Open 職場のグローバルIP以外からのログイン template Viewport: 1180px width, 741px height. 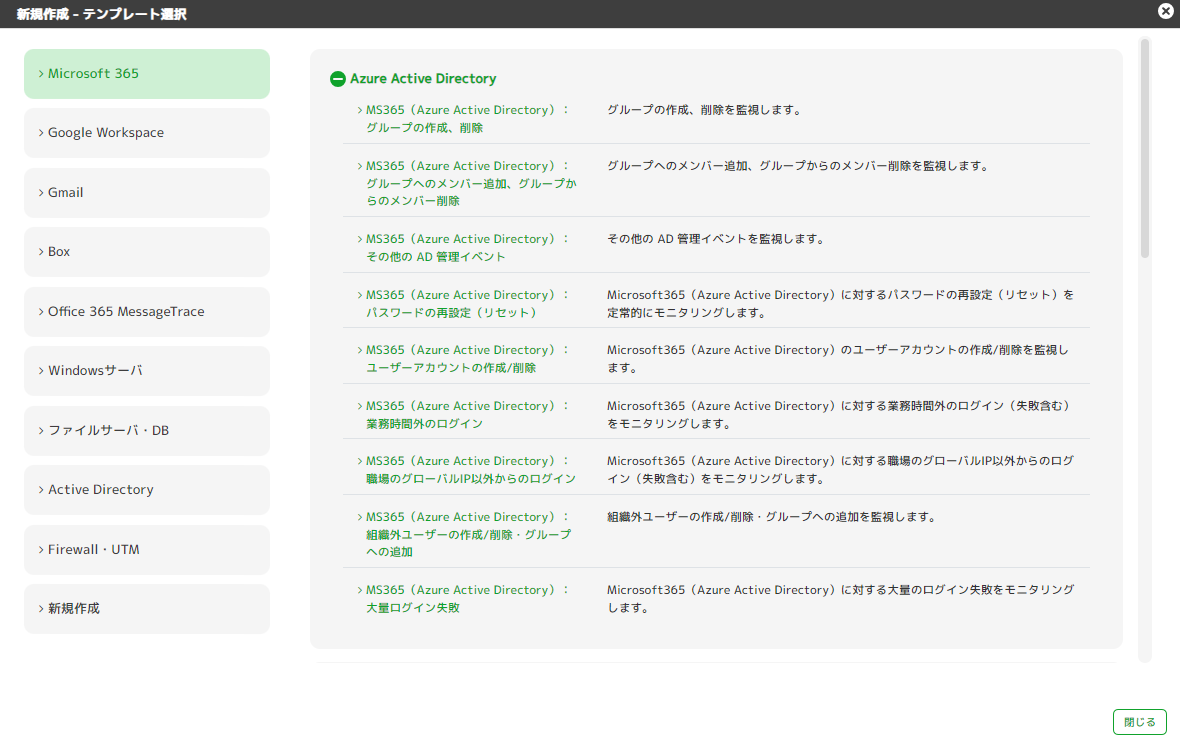click(x=471, y=469)
